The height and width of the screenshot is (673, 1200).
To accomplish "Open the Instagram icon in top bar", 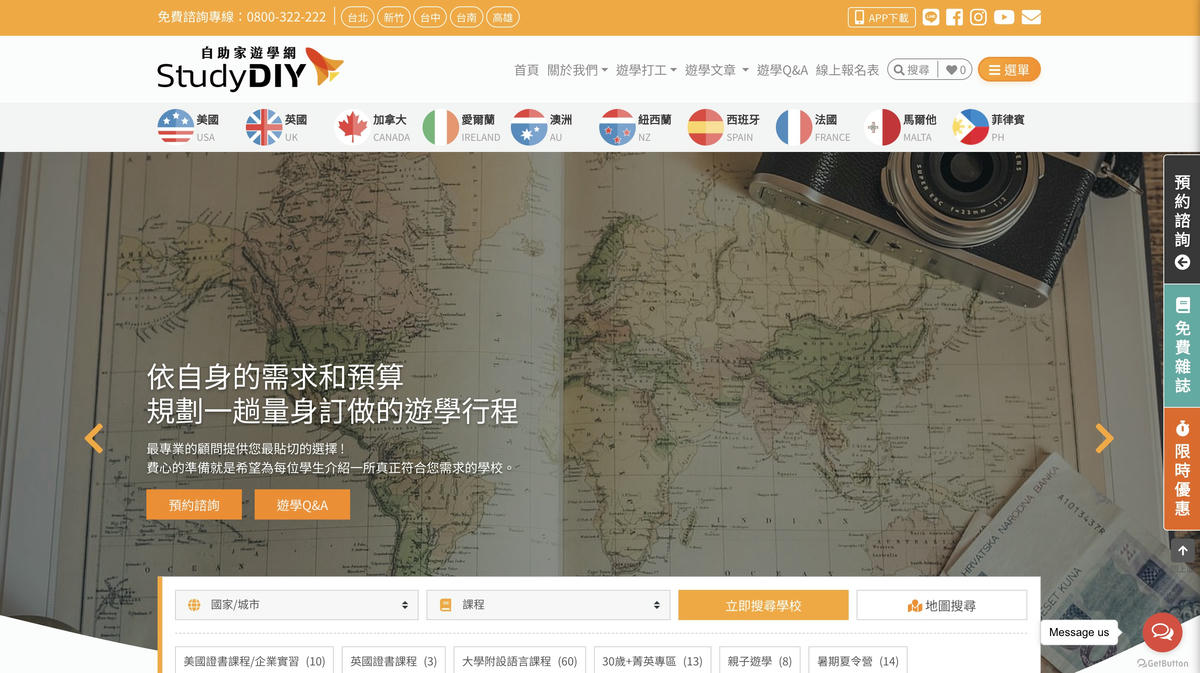I will click(978, 17).
